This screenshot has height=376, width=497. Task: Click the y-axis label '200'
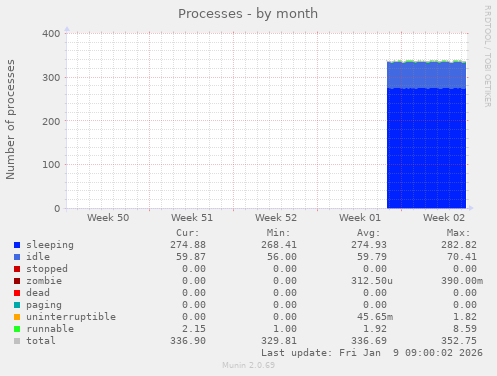coord(51,121)
